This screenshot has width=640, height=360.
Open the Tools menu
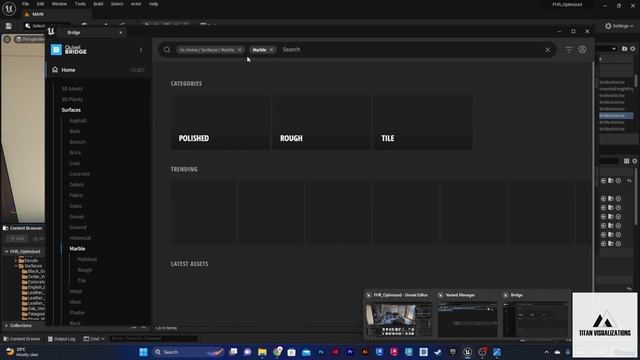[80, 4]
